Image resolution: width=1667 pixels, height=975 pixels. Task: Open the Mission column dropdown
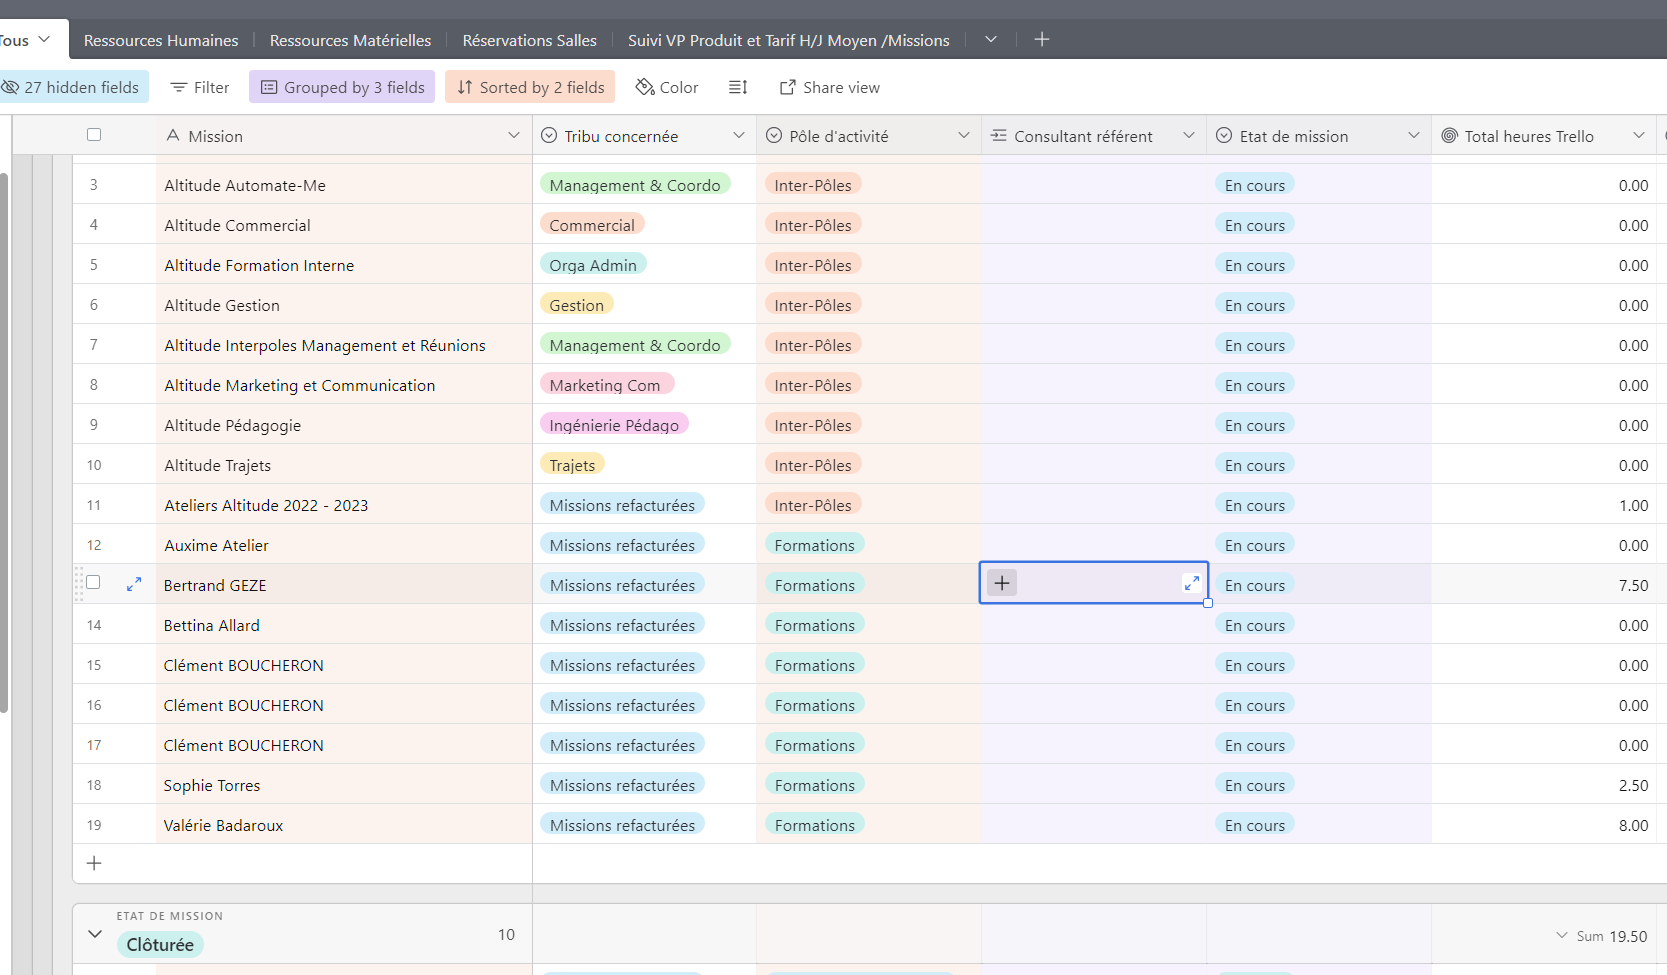514,135
